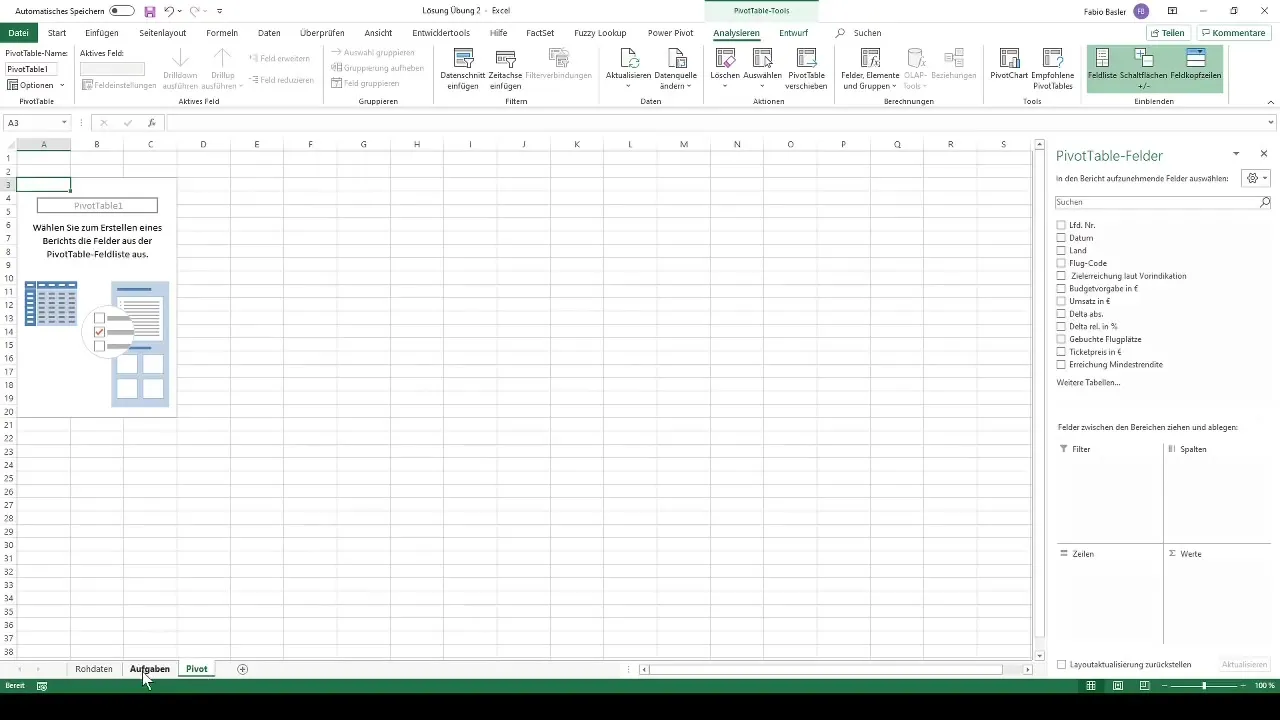Click the Kommentare button
Viewport: 1280px width, 720px height.
click(1234, 33)
